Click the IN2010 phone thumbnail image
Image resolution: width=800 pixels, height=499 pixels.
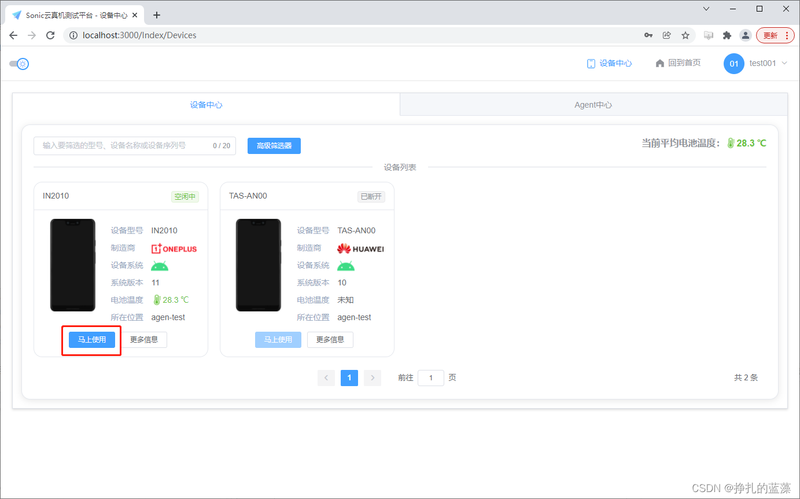72,265
